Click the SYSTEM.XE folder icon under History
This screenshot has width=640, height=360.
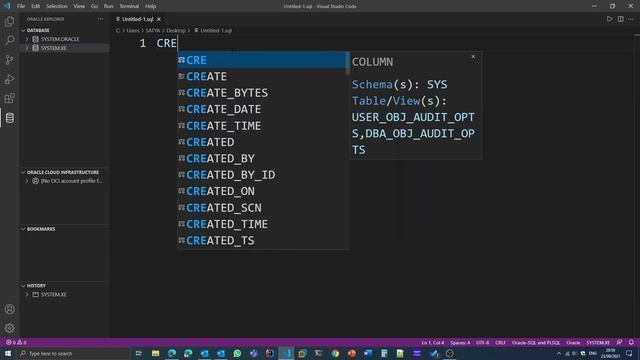click(x=36, y=294)
